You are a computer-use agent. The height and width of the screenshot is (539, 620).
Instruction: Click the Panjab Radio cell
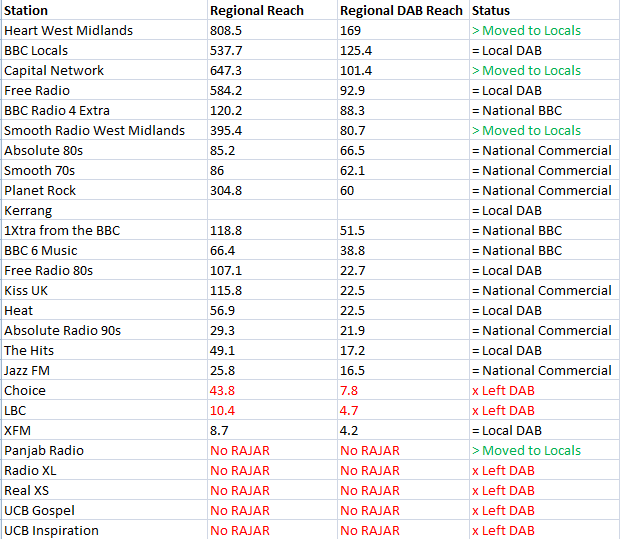coord(104,450)
